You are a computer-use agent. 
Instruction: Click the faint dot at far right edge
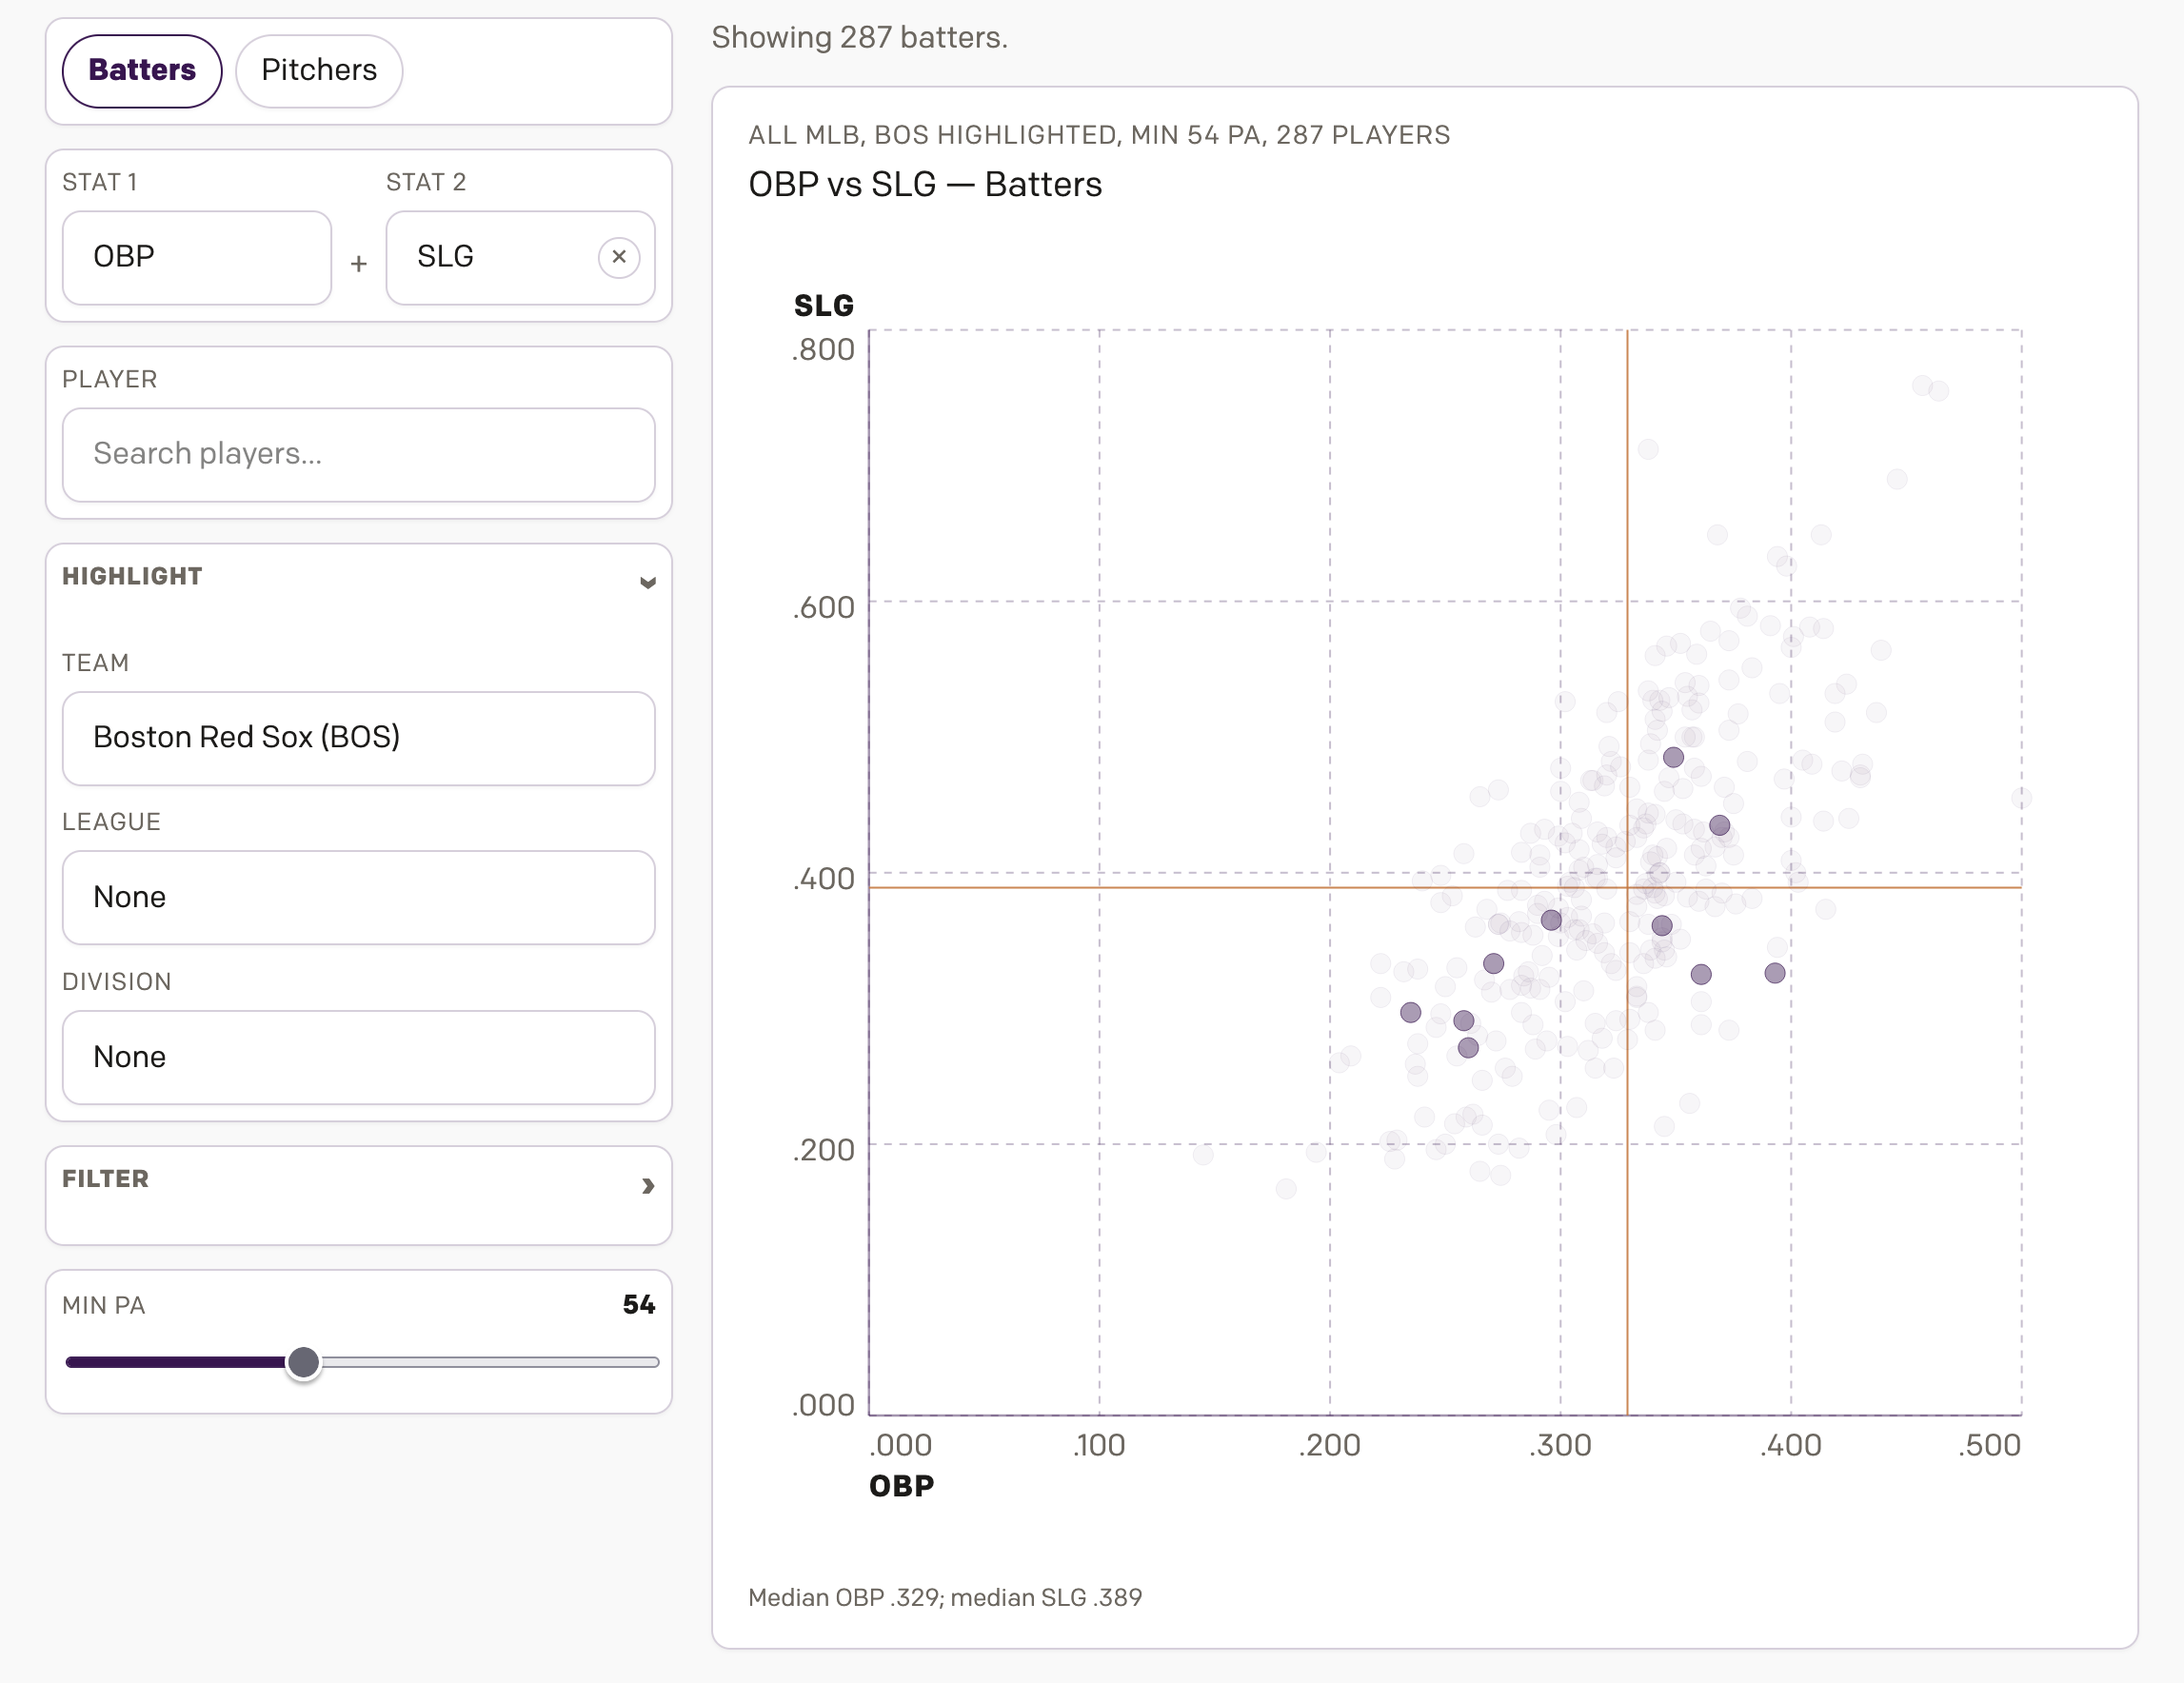pyautogui.click(x=2021, y=798)
